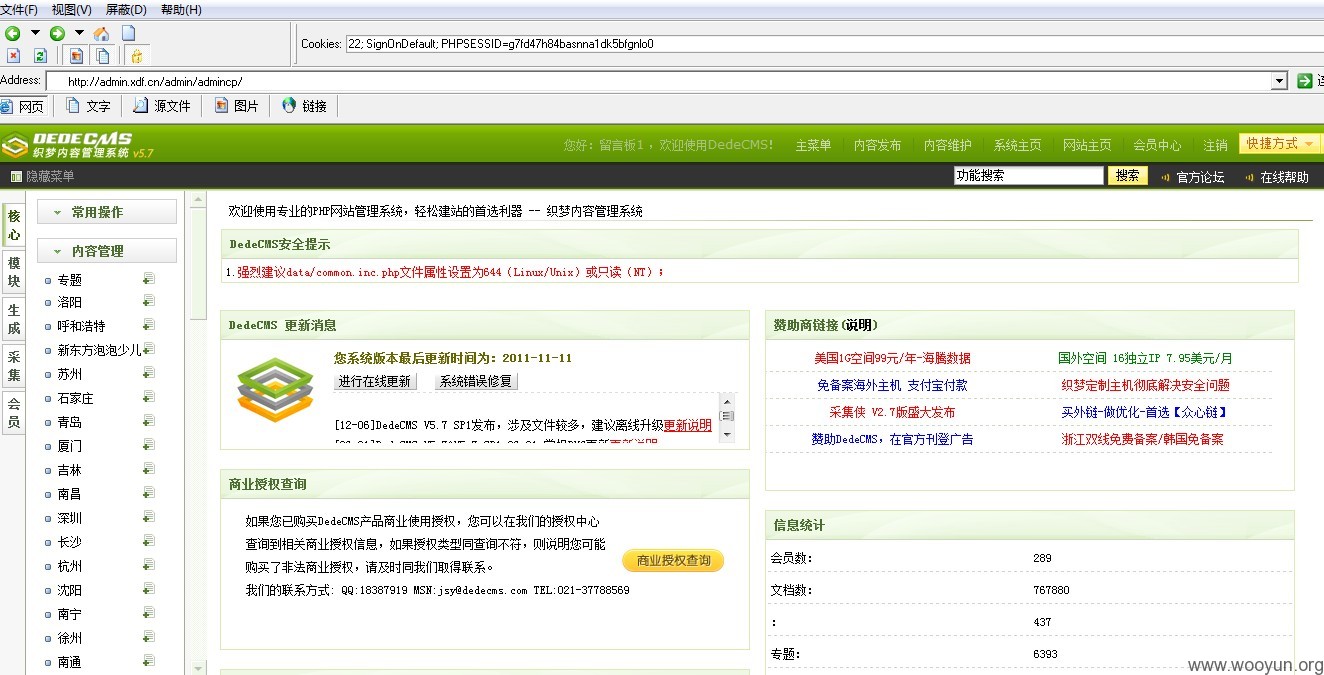Click the yellow 商业授权查询 button
This screenshot has width=1324, height=675.
[673, 560]
